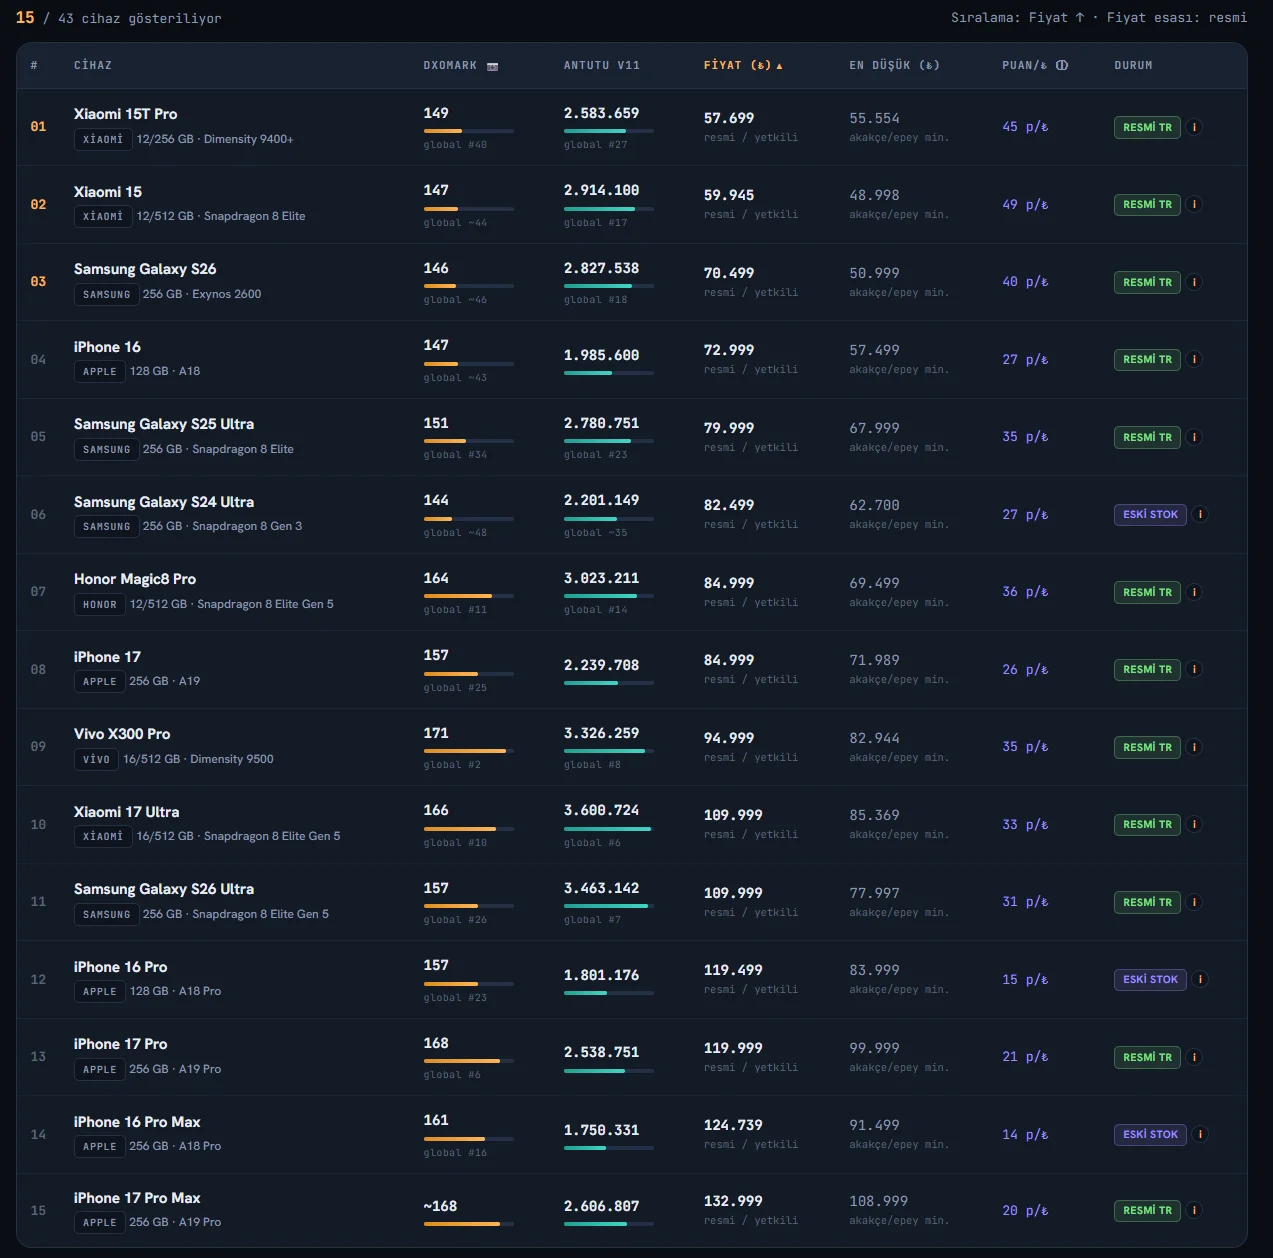Click ESKİ STOK badge for Galaxy S24 Ultra
The width and height of the screenshot is (1273, 1258).
pyautogui.click(x=1150, y=514)
